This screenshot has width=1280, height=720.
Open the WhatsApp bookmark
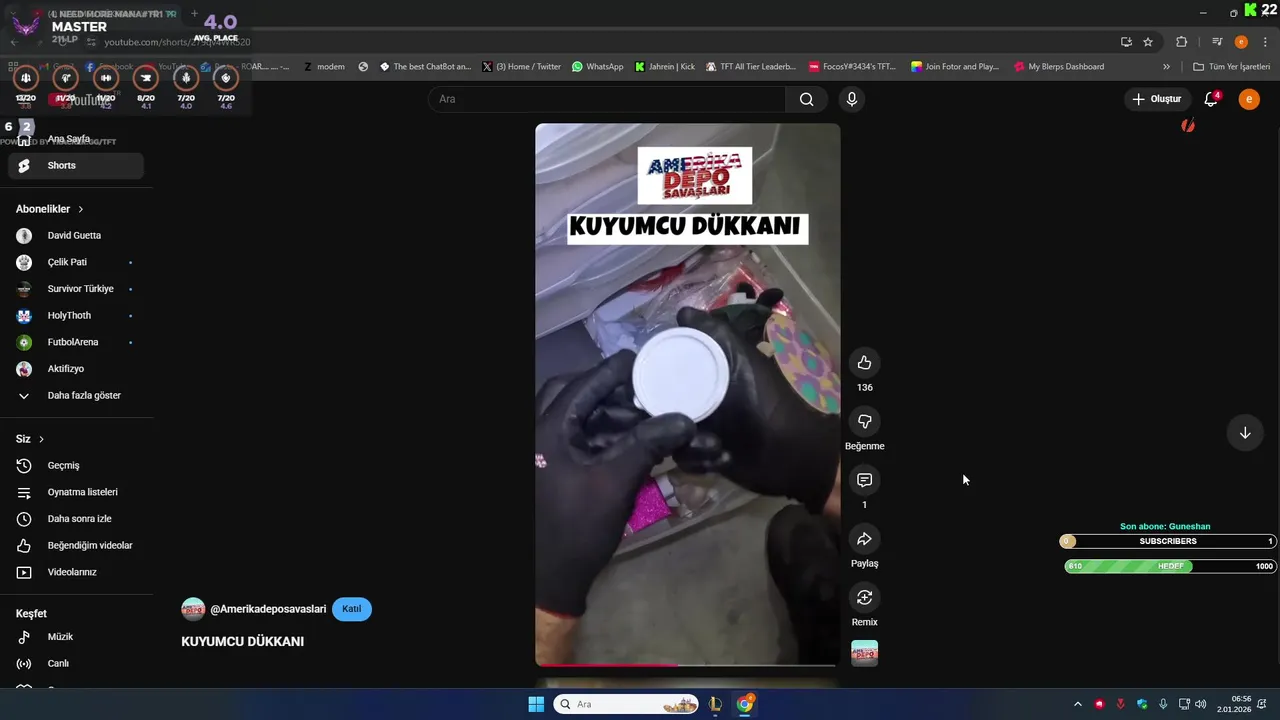[x=597, y=67]
